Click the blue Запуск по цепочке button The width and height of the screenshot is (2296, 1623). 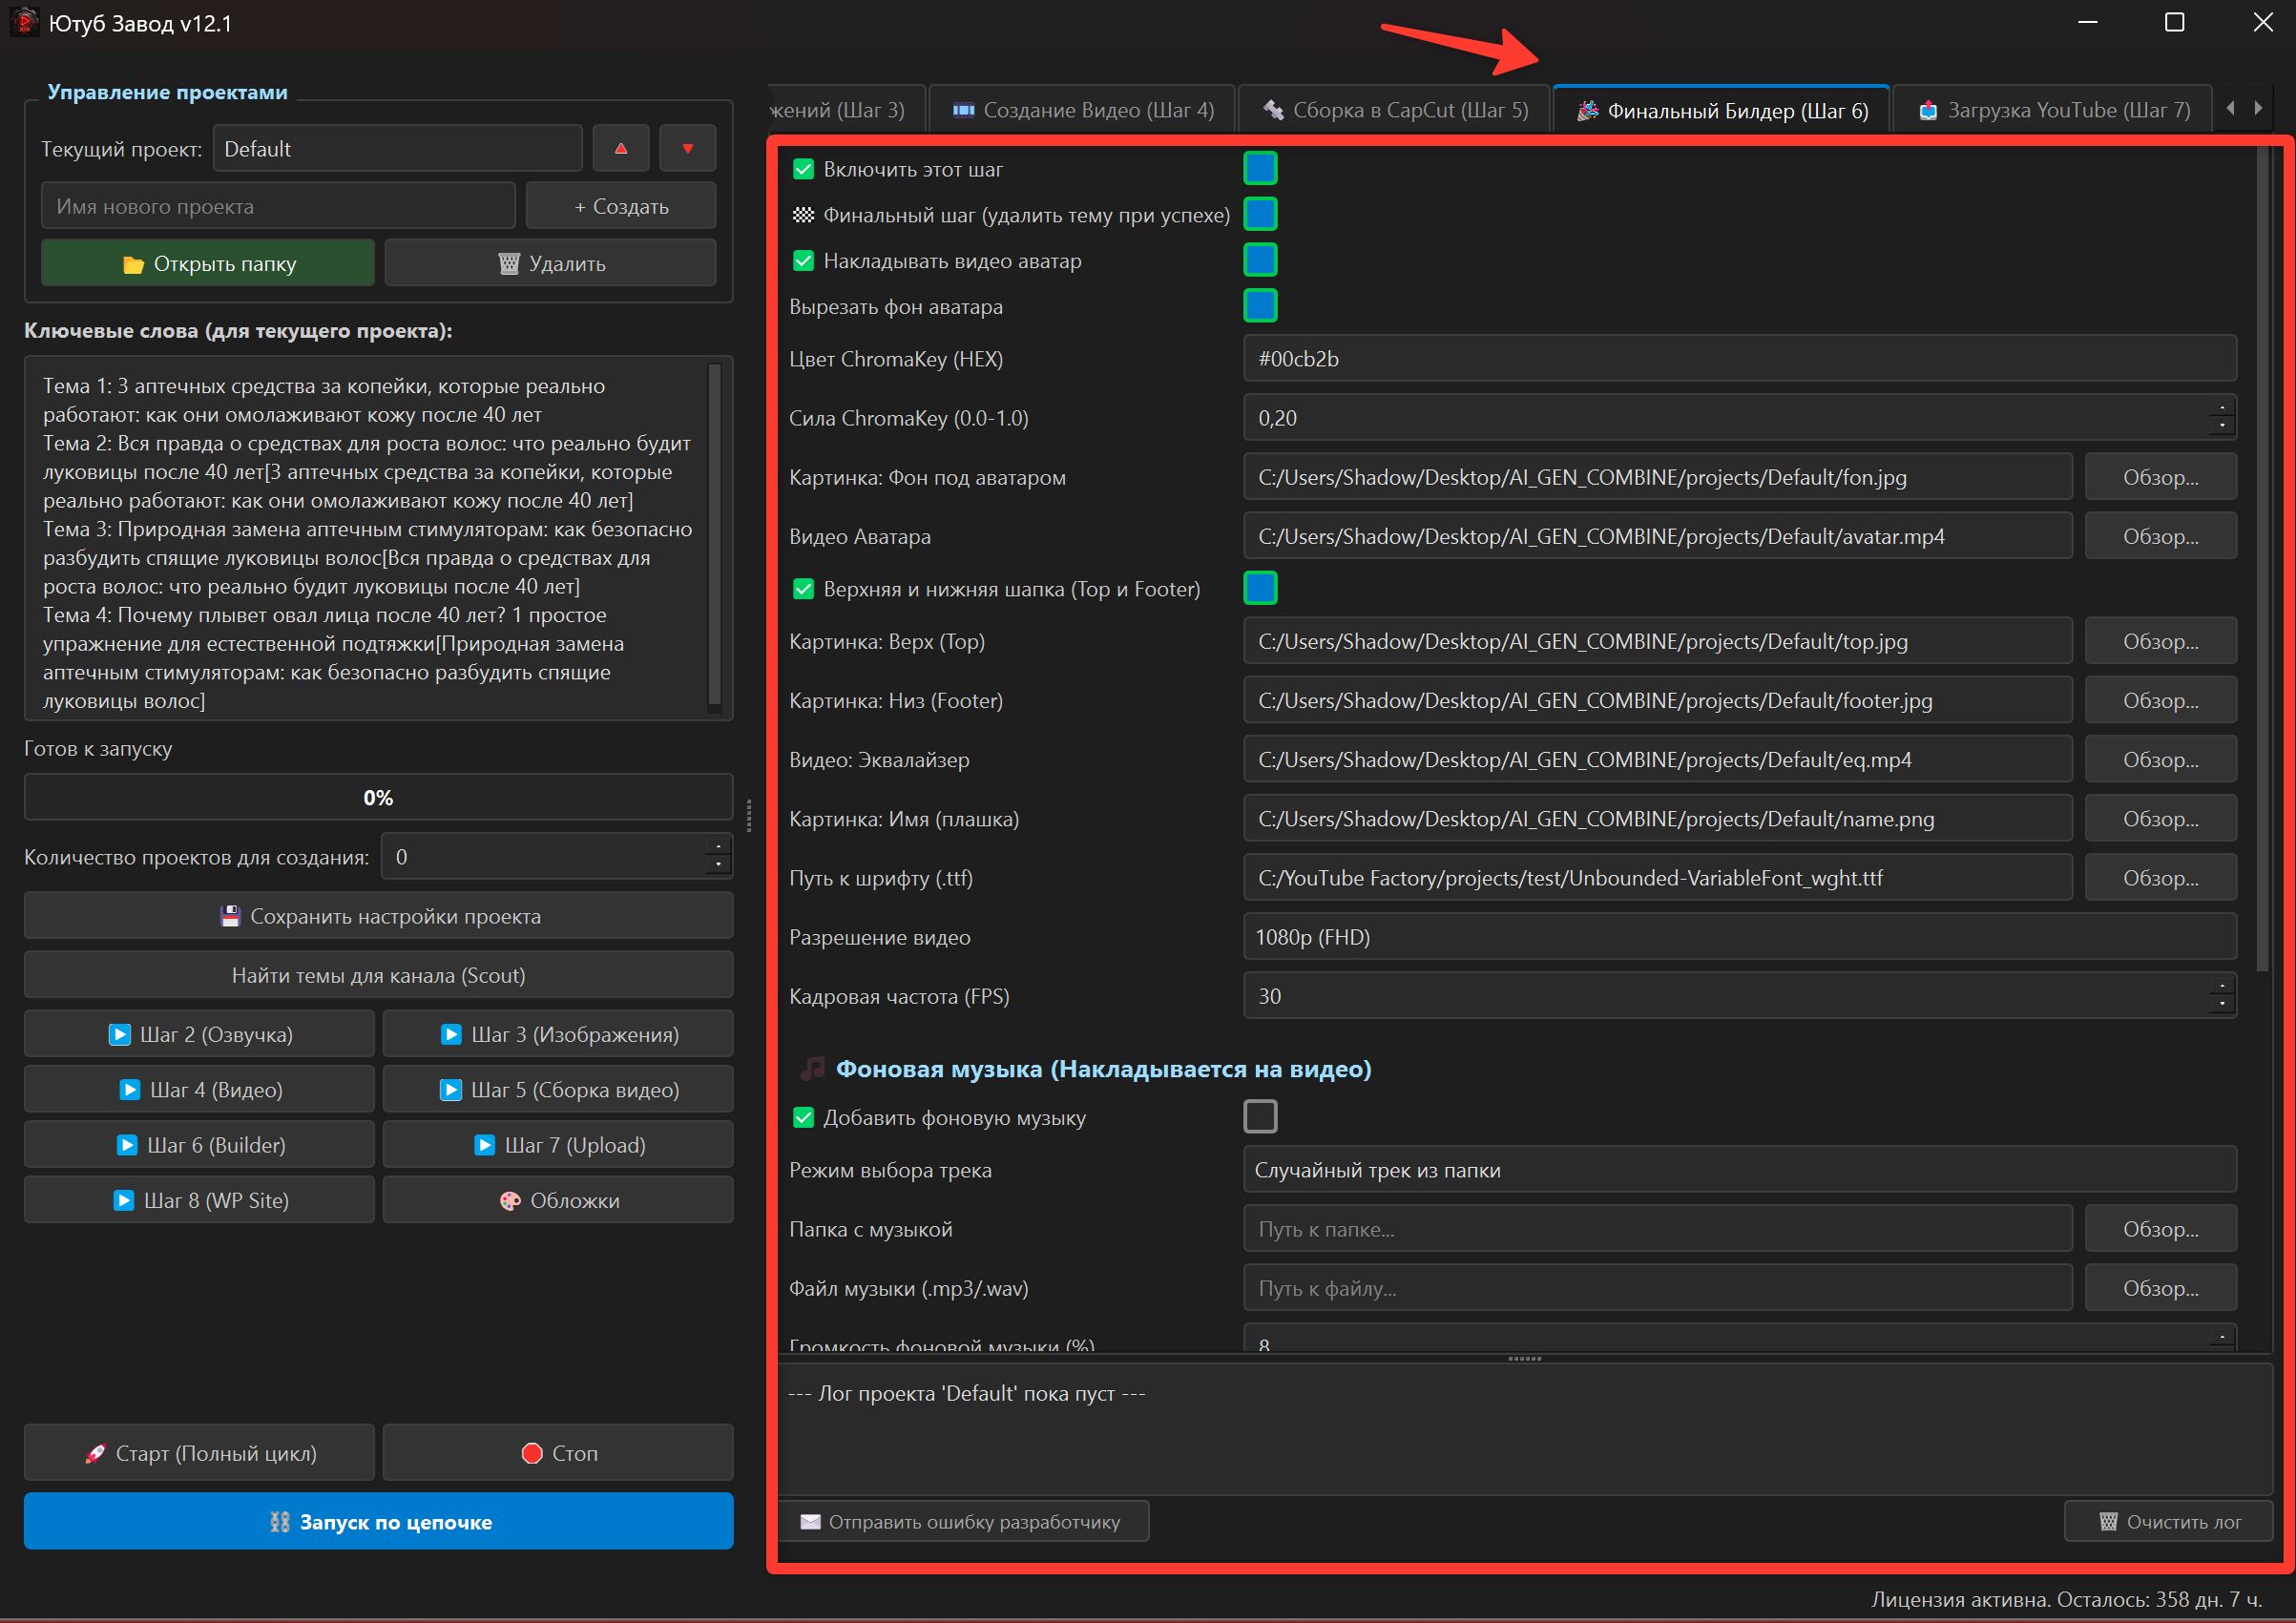(378, 1521)
